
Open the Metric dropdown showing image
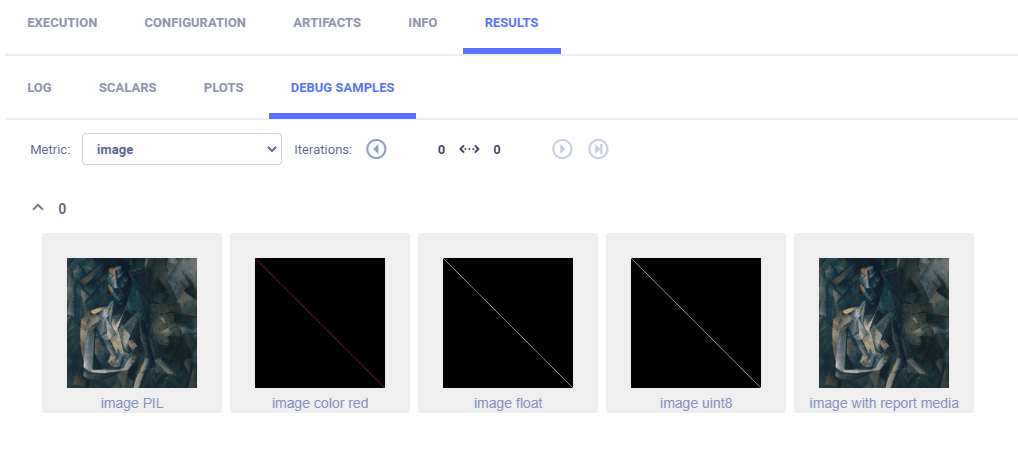point(181,149)
